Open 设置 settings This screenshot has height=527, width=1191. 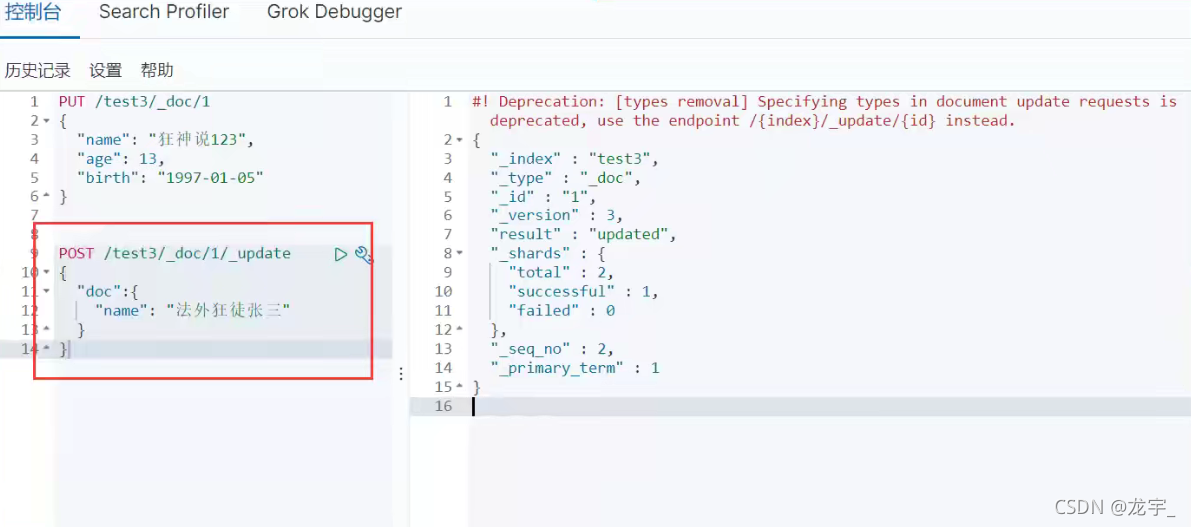pos(106,71)
